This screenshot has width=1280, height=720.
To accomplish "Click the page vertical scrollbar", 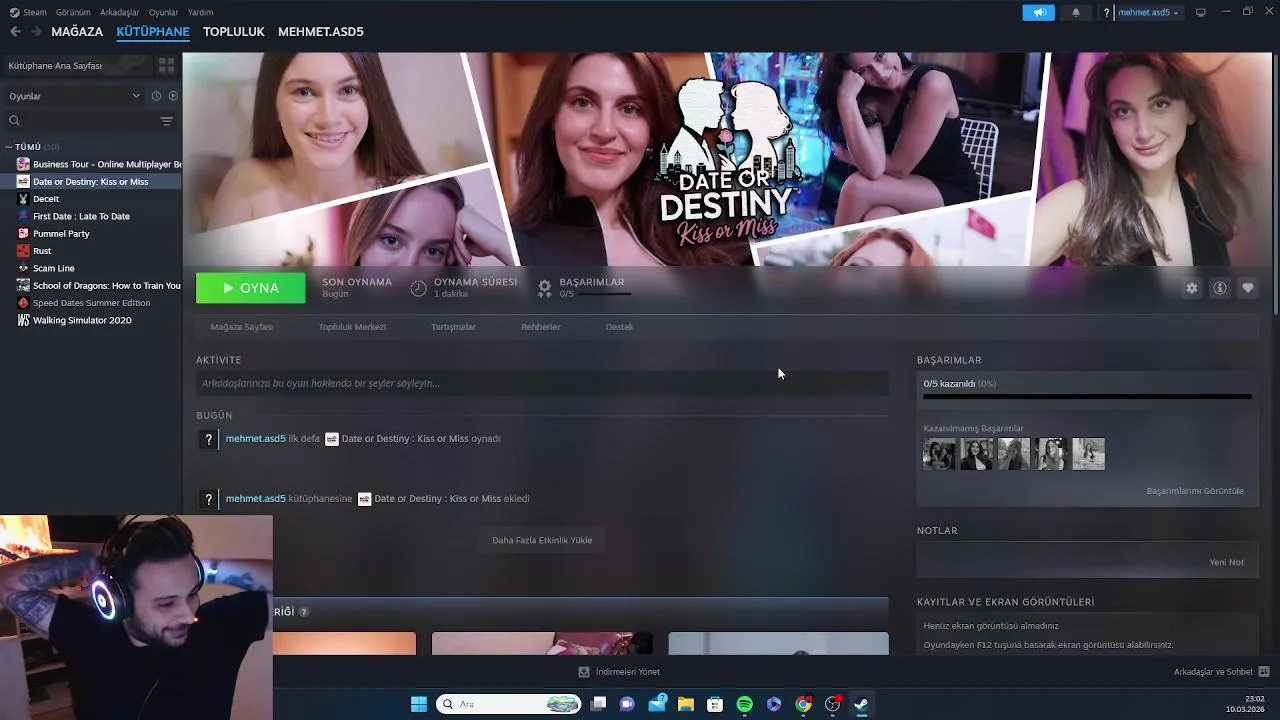I will click(x=1275, y=185).
